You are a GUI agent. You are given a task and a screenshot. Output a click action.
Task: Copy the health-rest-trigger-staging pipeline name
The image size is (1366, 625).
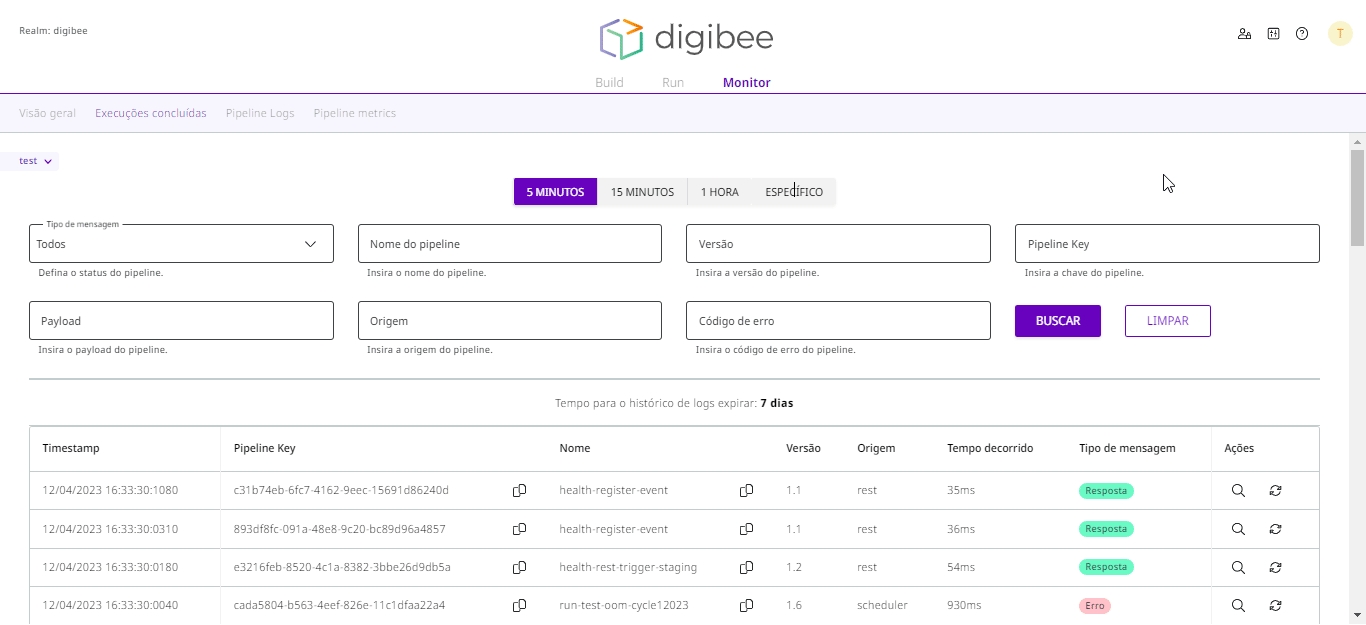[746, 568]
